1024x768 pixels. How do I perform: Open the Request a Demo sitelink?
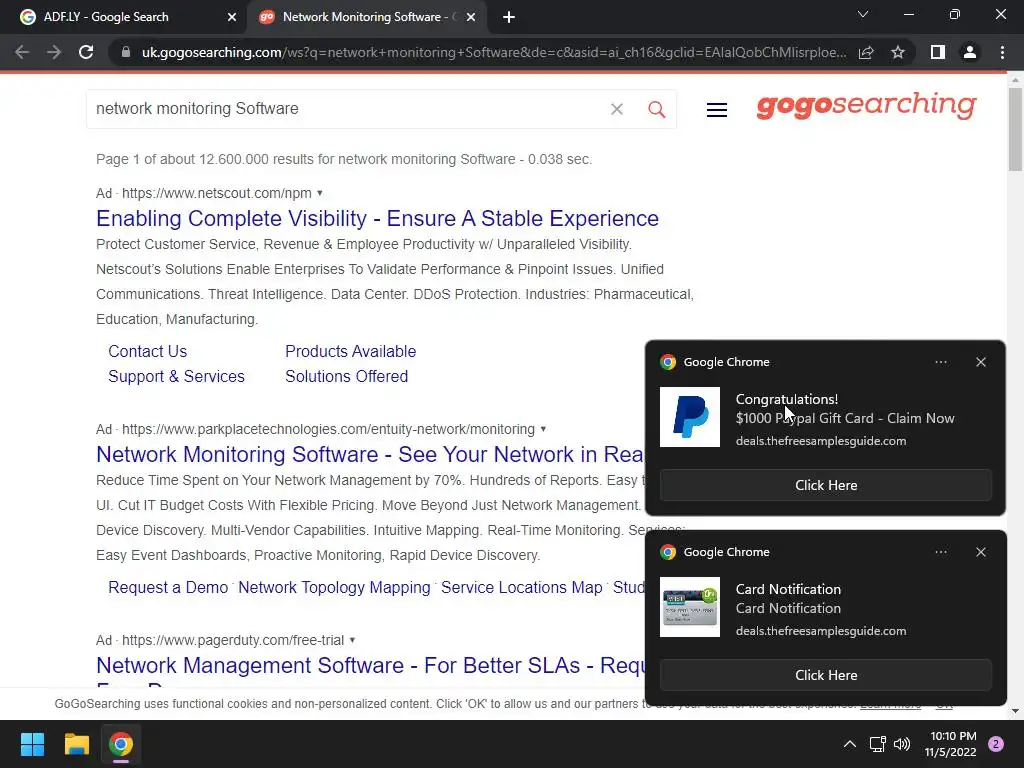point(168,587)
